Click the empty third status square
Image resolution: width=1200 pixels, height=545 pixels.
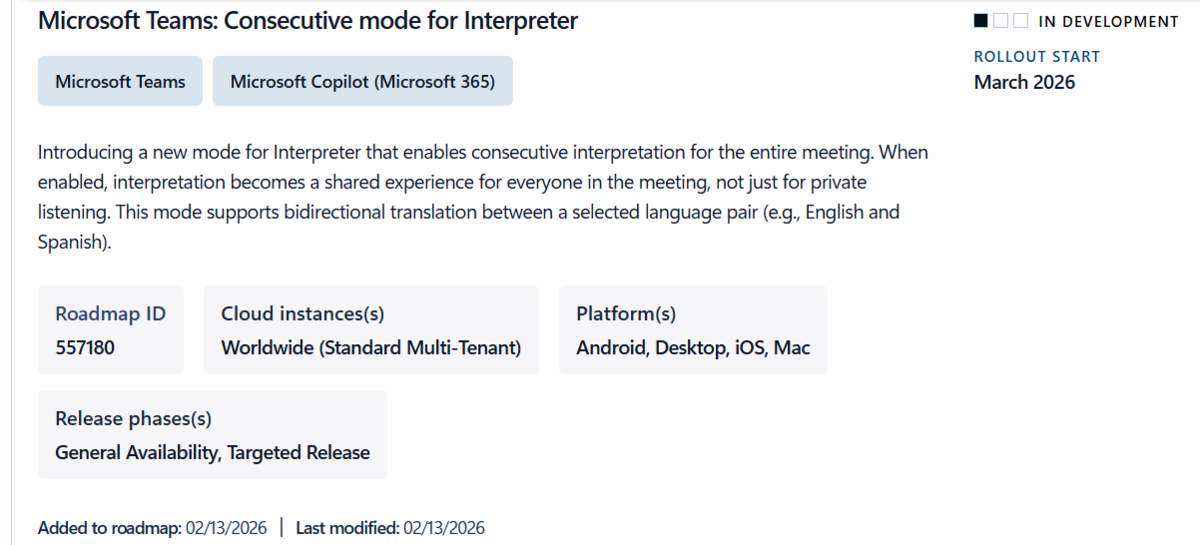pos(1020,21)
